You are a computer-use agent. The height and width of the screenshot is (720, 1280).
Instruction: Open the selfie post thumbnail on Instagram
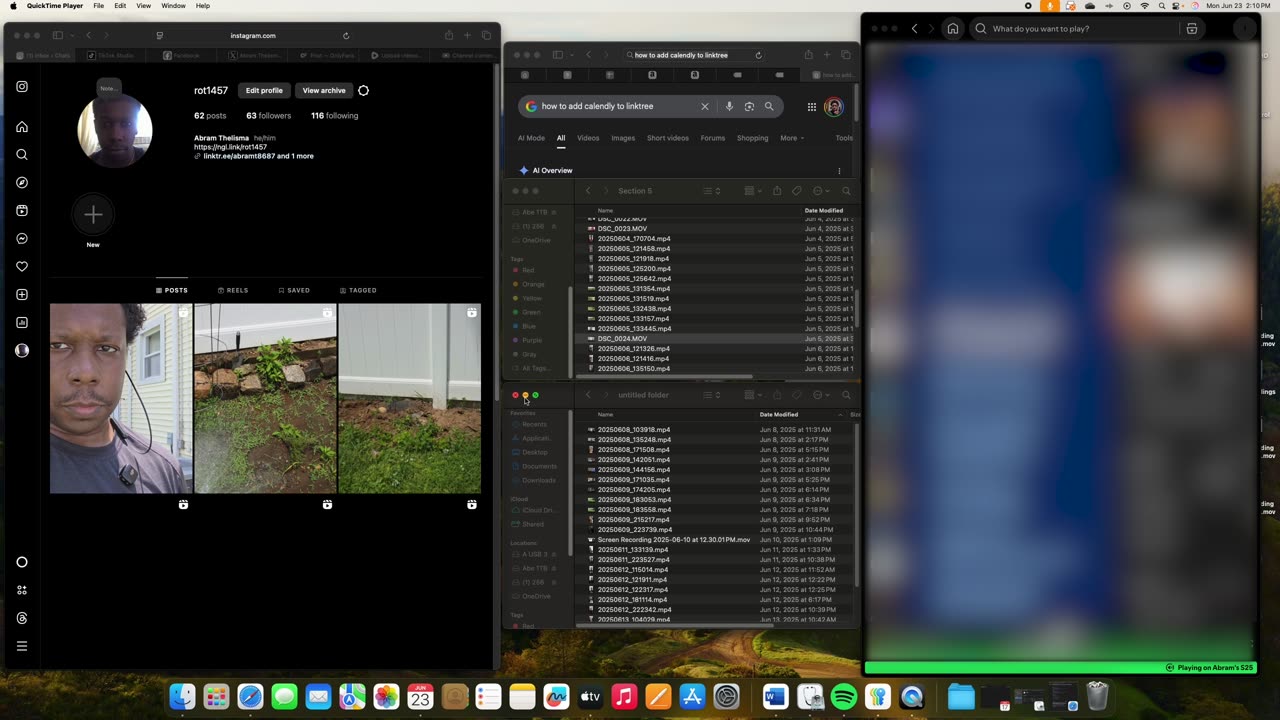point(121,398)
